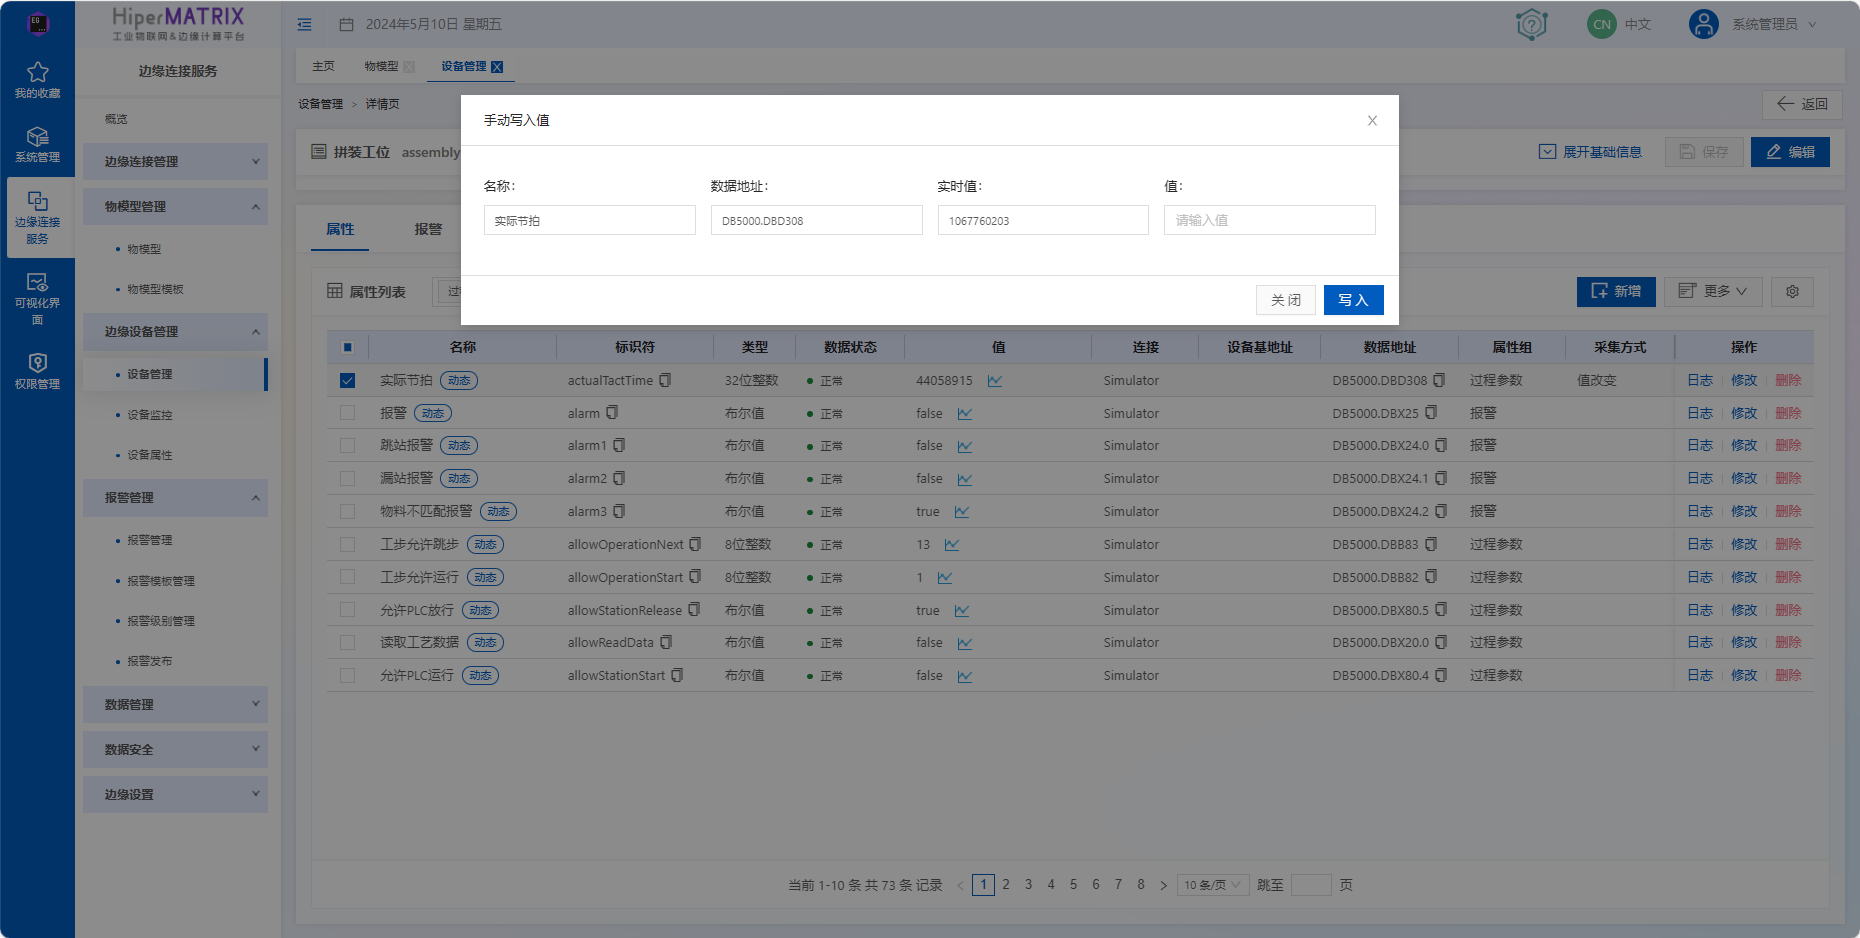Copy address DB5000.DBX24.2 in table
This screenshot has width=1860, height=938.
tap(1441, 511)
